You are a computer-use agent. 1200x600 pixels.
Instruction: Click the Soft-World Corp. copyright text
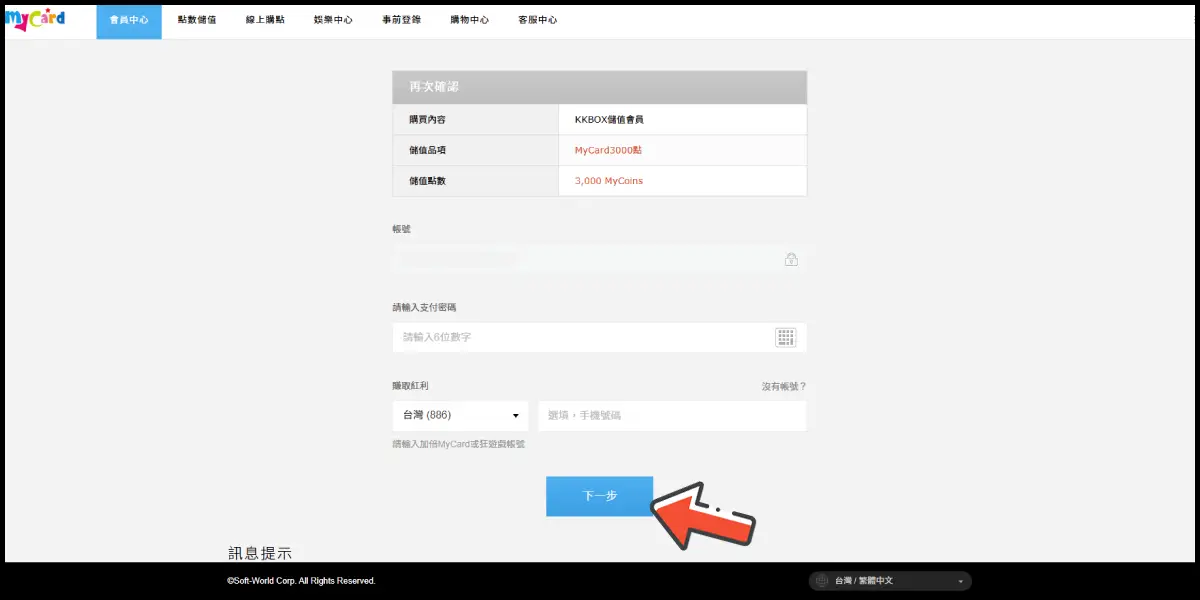pos(301,581)
